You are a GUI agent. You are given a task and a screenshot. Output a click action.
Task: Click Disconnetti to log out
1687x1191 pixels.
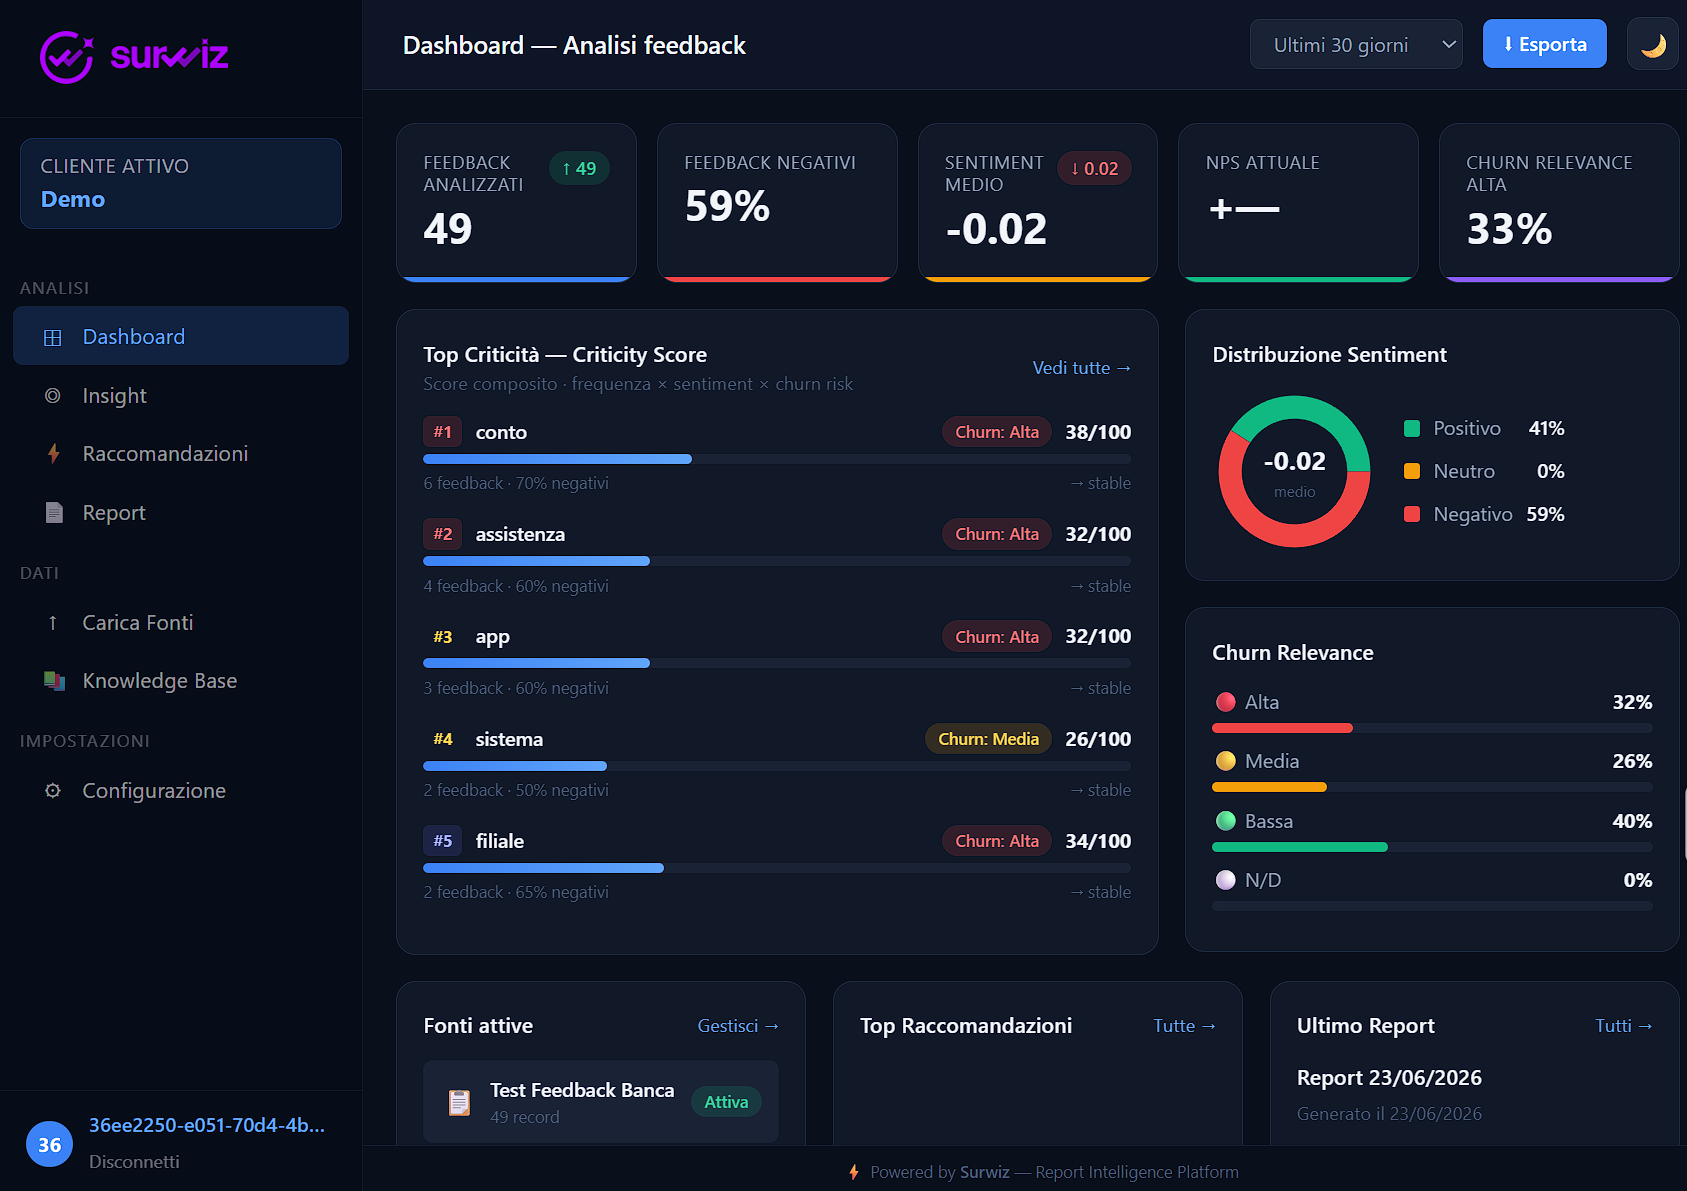pos(134,1162)
